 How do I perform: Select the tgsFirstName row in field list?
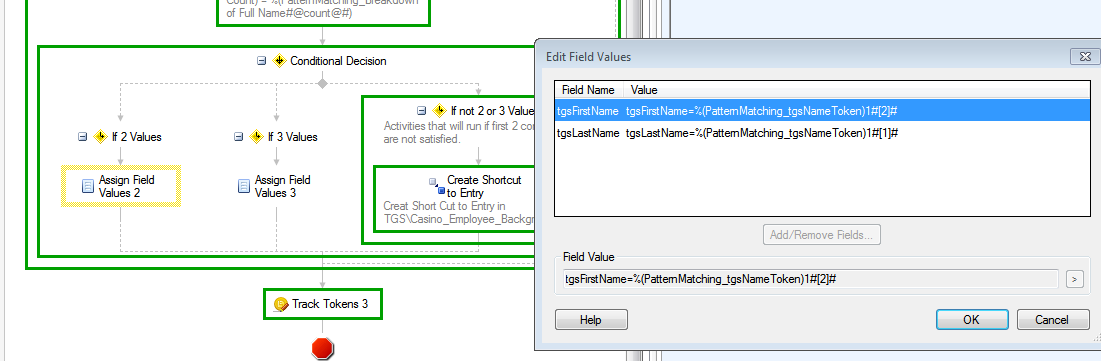coord(822,111)
